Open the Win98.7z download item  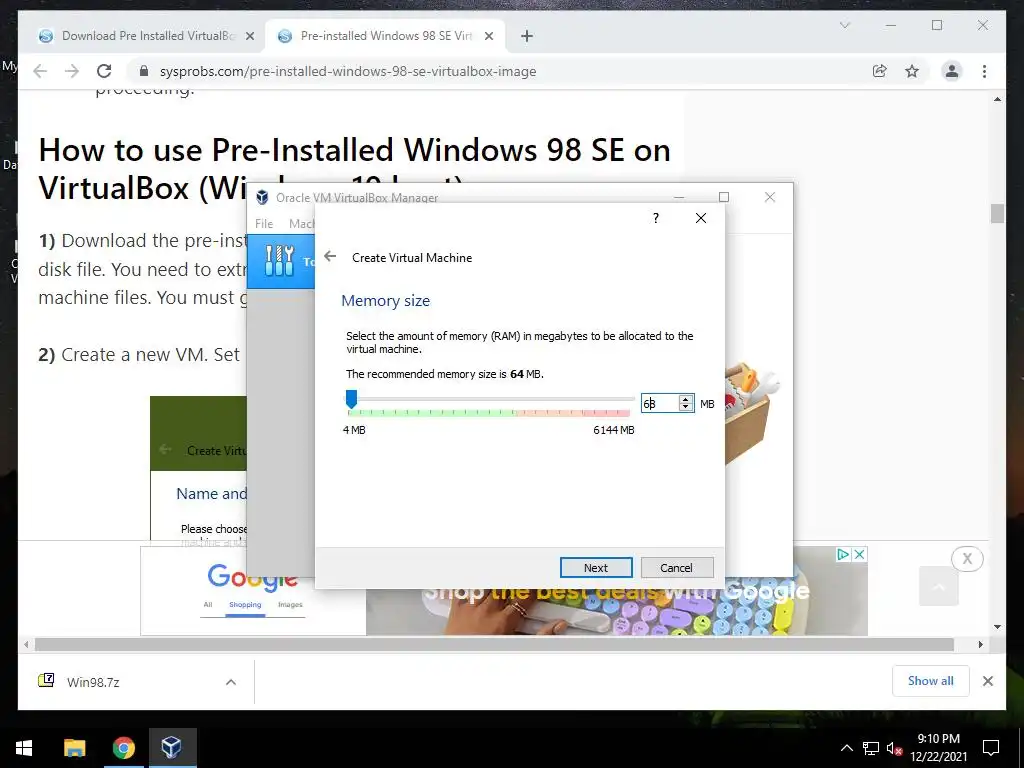click(93, 682)
